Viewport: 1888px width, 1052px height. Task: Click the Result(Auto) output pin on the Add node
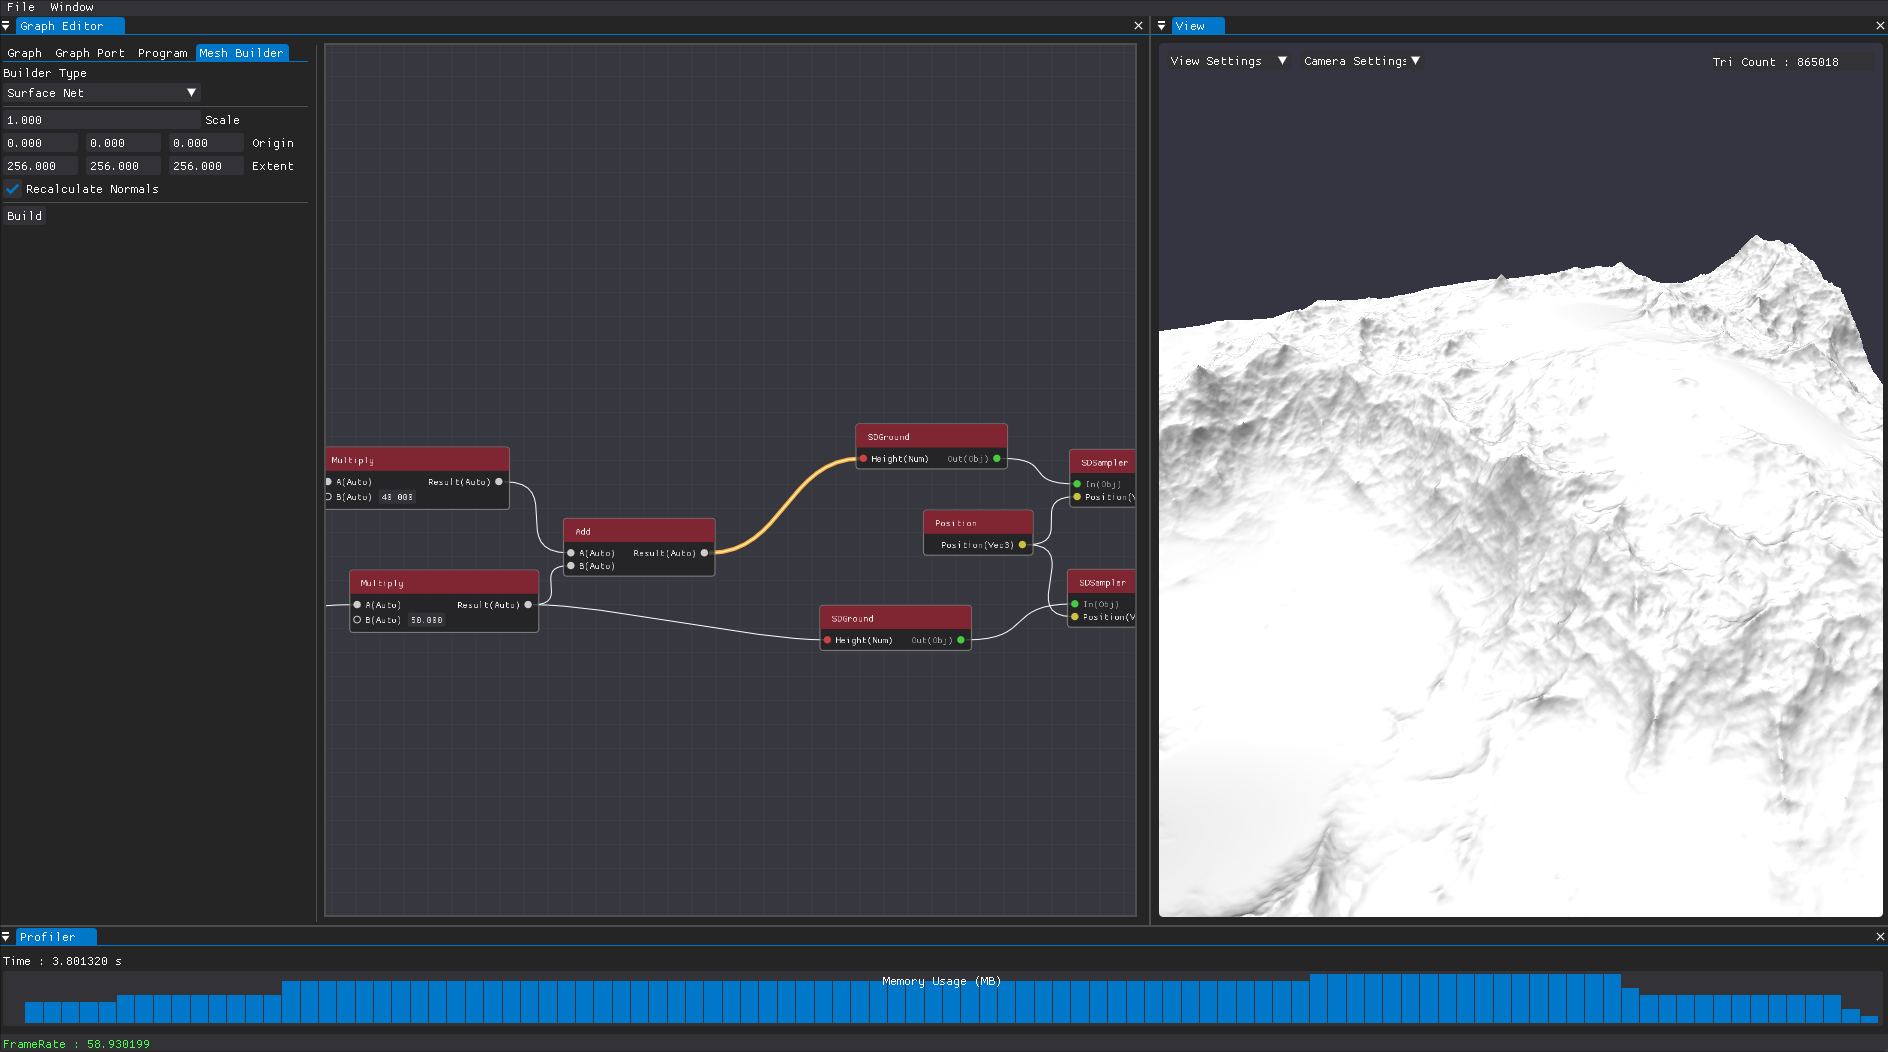pos(704,553)
